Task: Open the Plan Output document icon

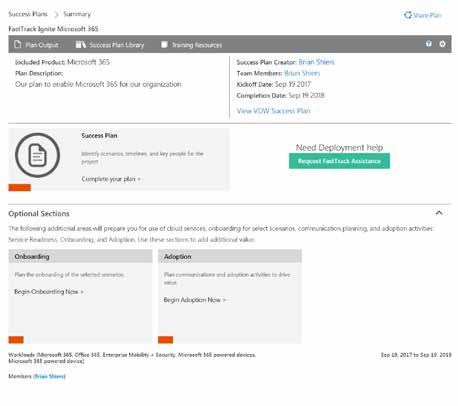Action: point(18,44)
